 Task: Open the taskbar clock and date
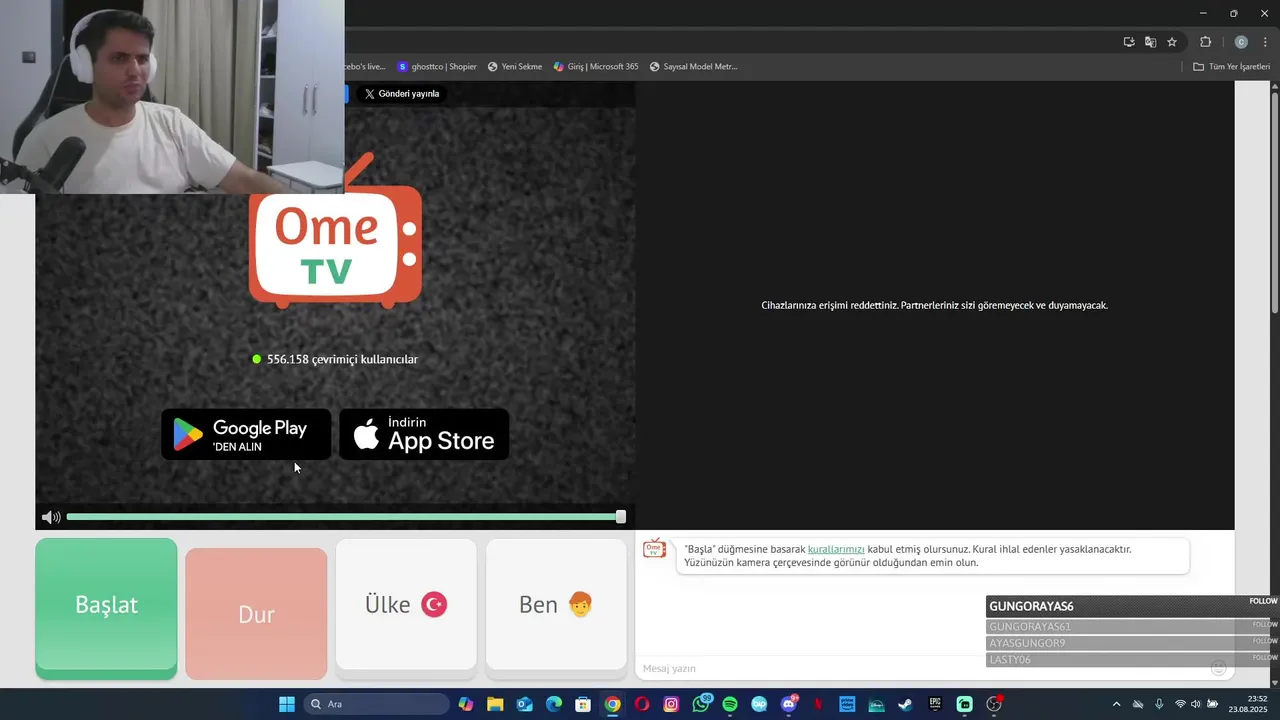click(1248, 704)
